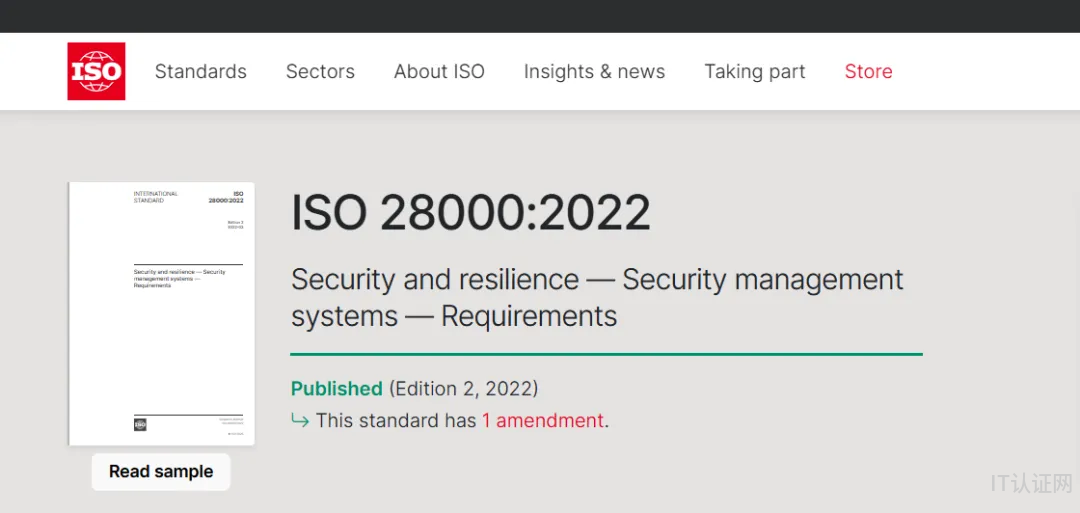Image resolution: width=1080 pixels, height=513 pixels.
Task: Click the ISO 28000:2022 heading
Action: 470,213
